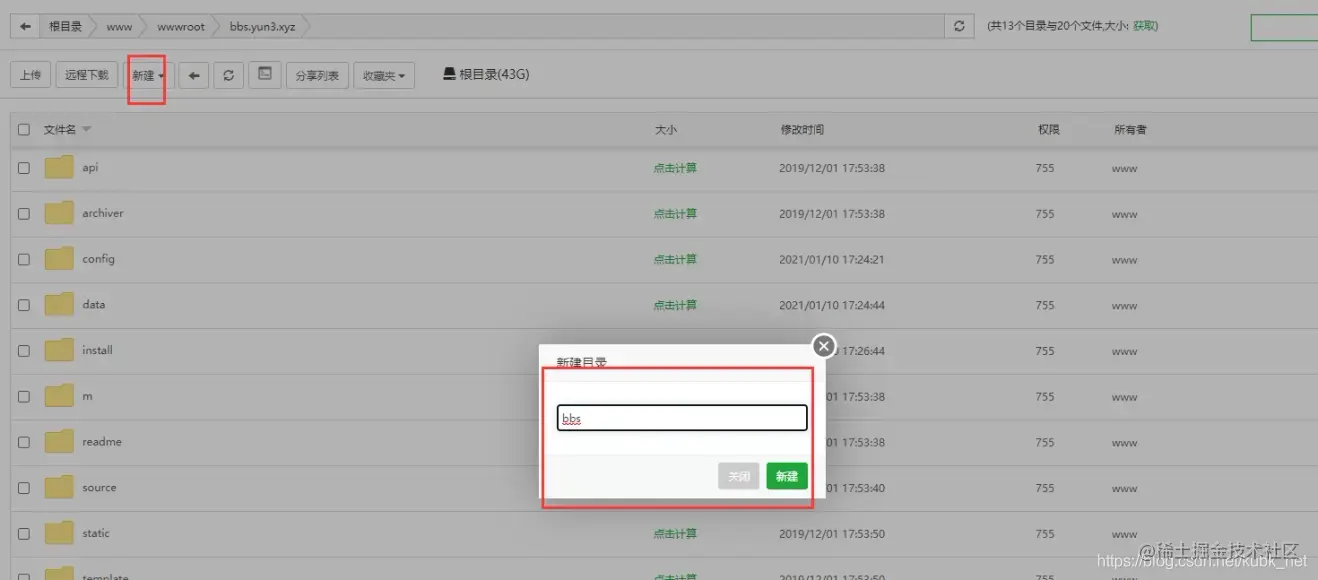The height and width of the screenshot is (580, 1318).
Task: Click the m folder icon
Action: (59, 396)
